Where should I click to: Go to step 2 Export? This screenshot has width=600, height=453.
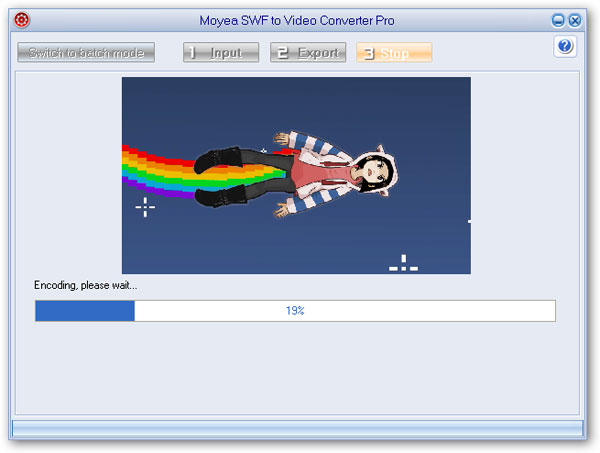click(x=308, y=52)
